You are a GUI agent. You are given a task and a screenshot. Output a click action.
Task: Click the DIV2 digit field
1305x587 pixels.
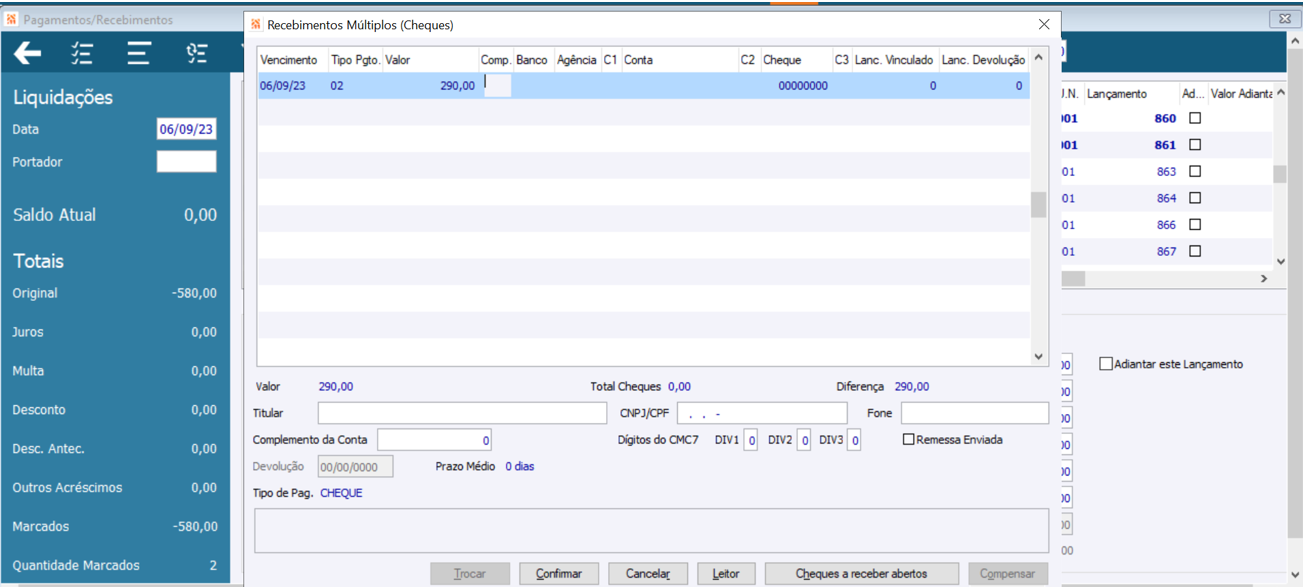pyautogui.click(x=803, y=440)
